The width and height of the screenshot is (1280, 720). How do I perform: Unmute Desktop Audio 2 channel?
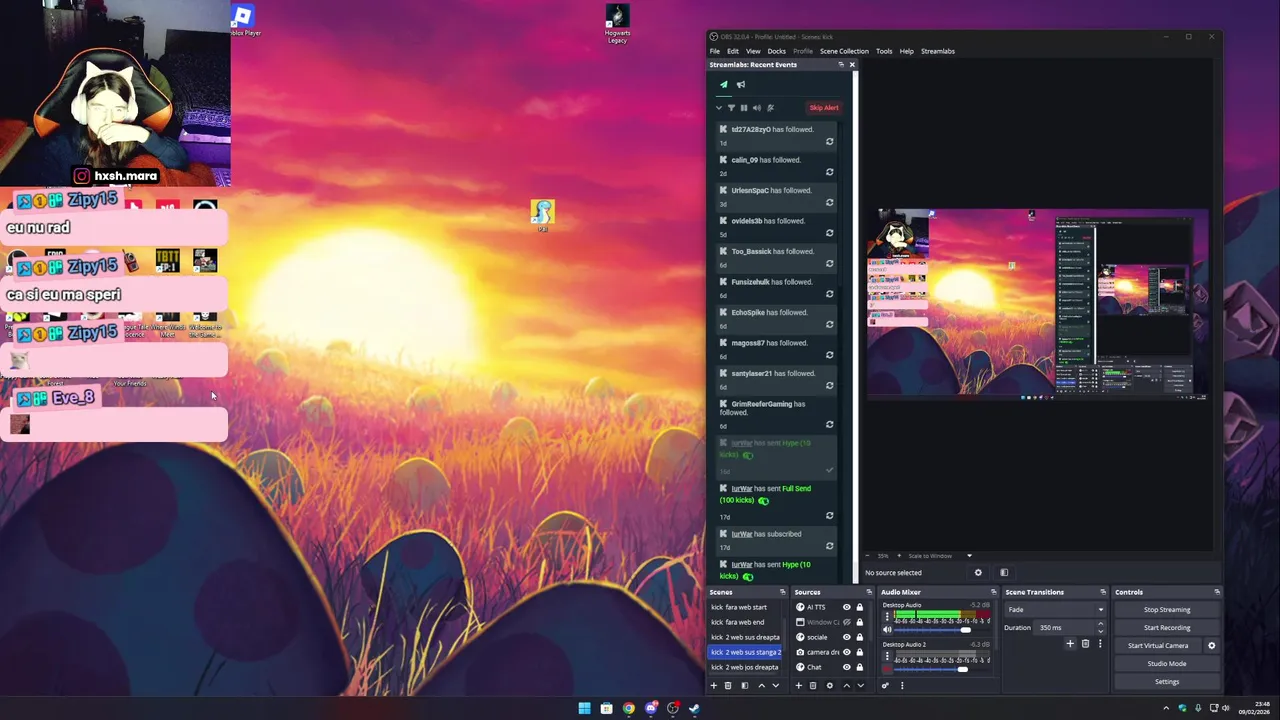coord(887,669)
